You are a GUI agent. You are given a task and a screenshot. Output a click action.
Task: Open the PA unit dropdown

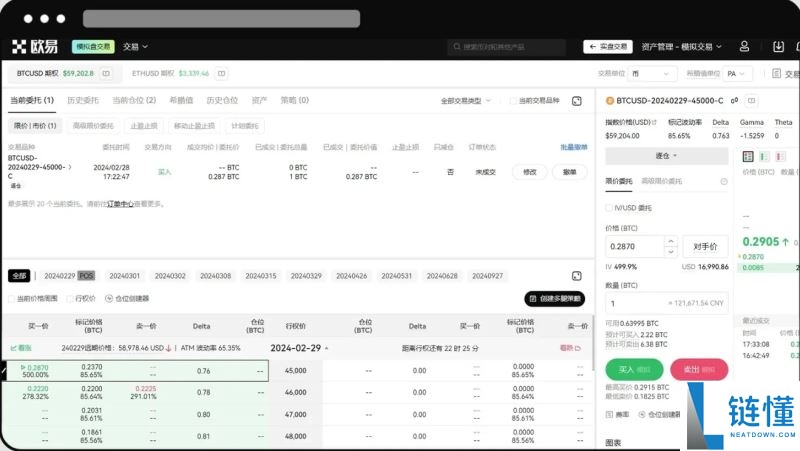point(737,73)
